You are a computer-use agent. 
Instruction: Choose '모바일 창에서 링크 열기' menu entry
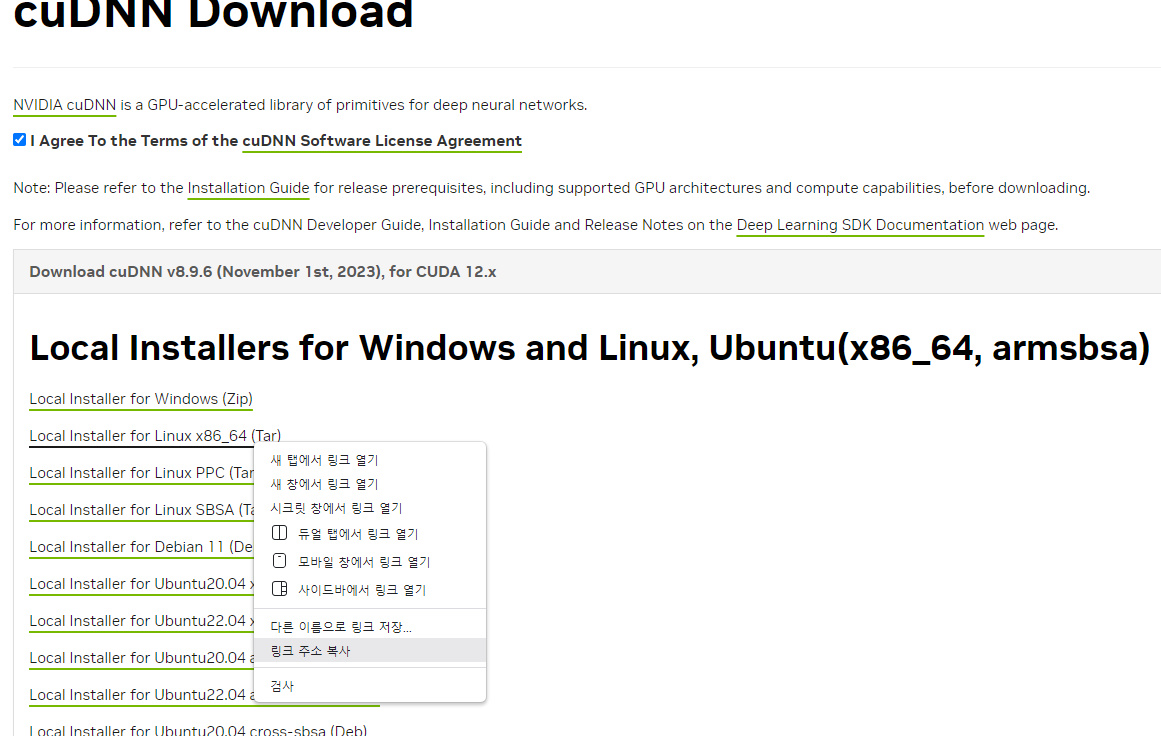pos(370,562)
